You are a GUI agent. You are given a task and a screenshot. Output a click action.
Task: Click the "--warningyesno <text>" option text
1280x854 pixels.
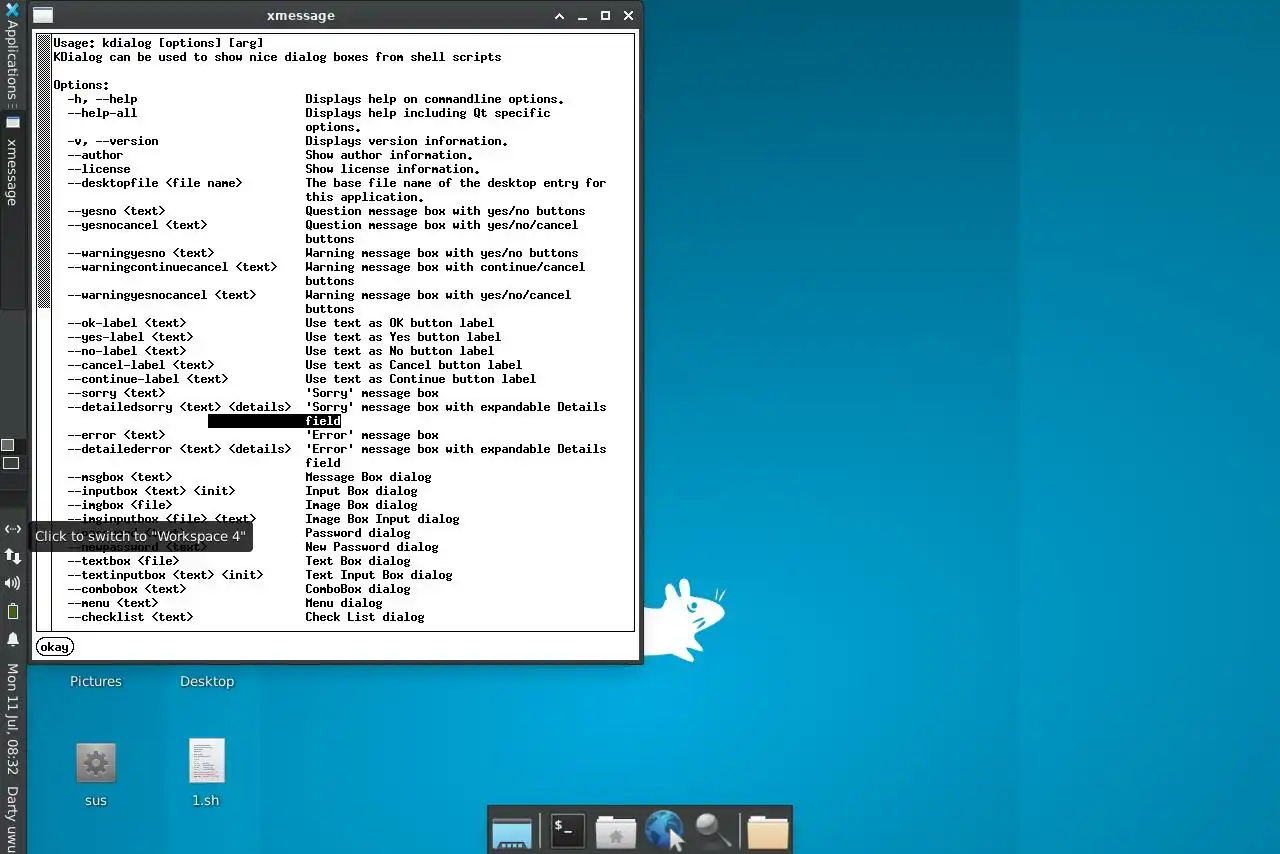[x=141, y=253]
